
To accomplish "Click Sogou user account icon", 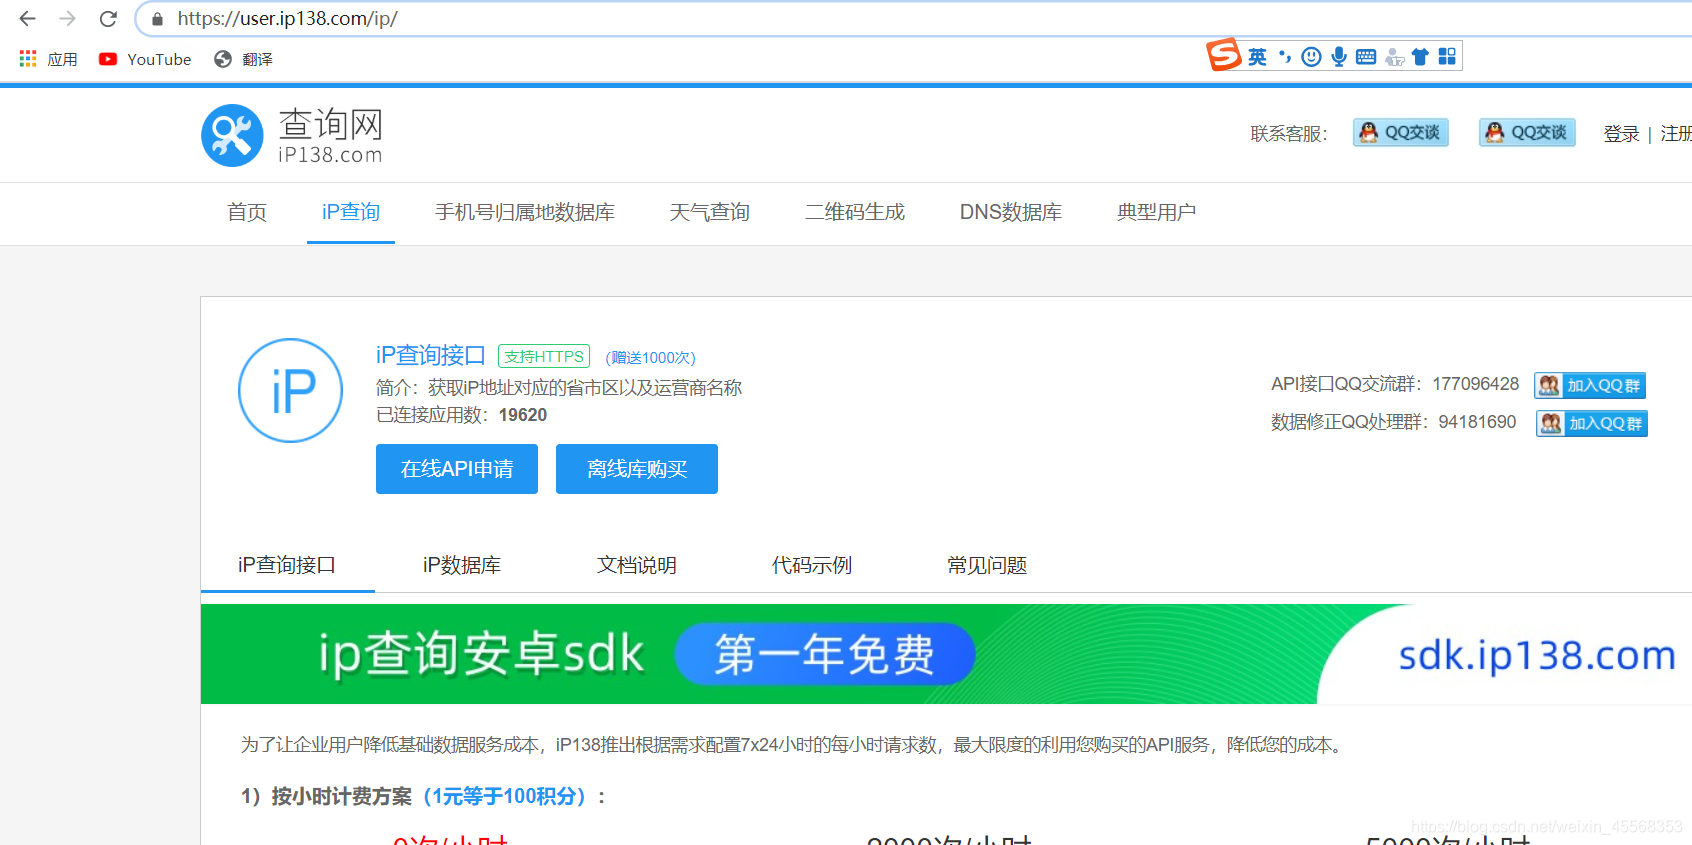I will (x=1394, y=57).
